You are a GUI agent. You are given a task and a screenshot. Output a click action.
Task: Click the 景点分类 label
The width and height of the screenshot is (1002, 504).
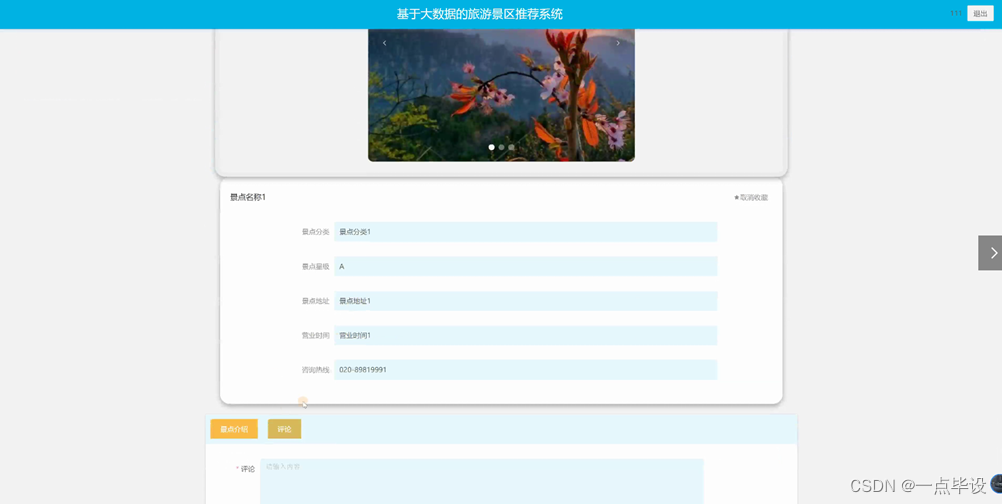(316, 232)
